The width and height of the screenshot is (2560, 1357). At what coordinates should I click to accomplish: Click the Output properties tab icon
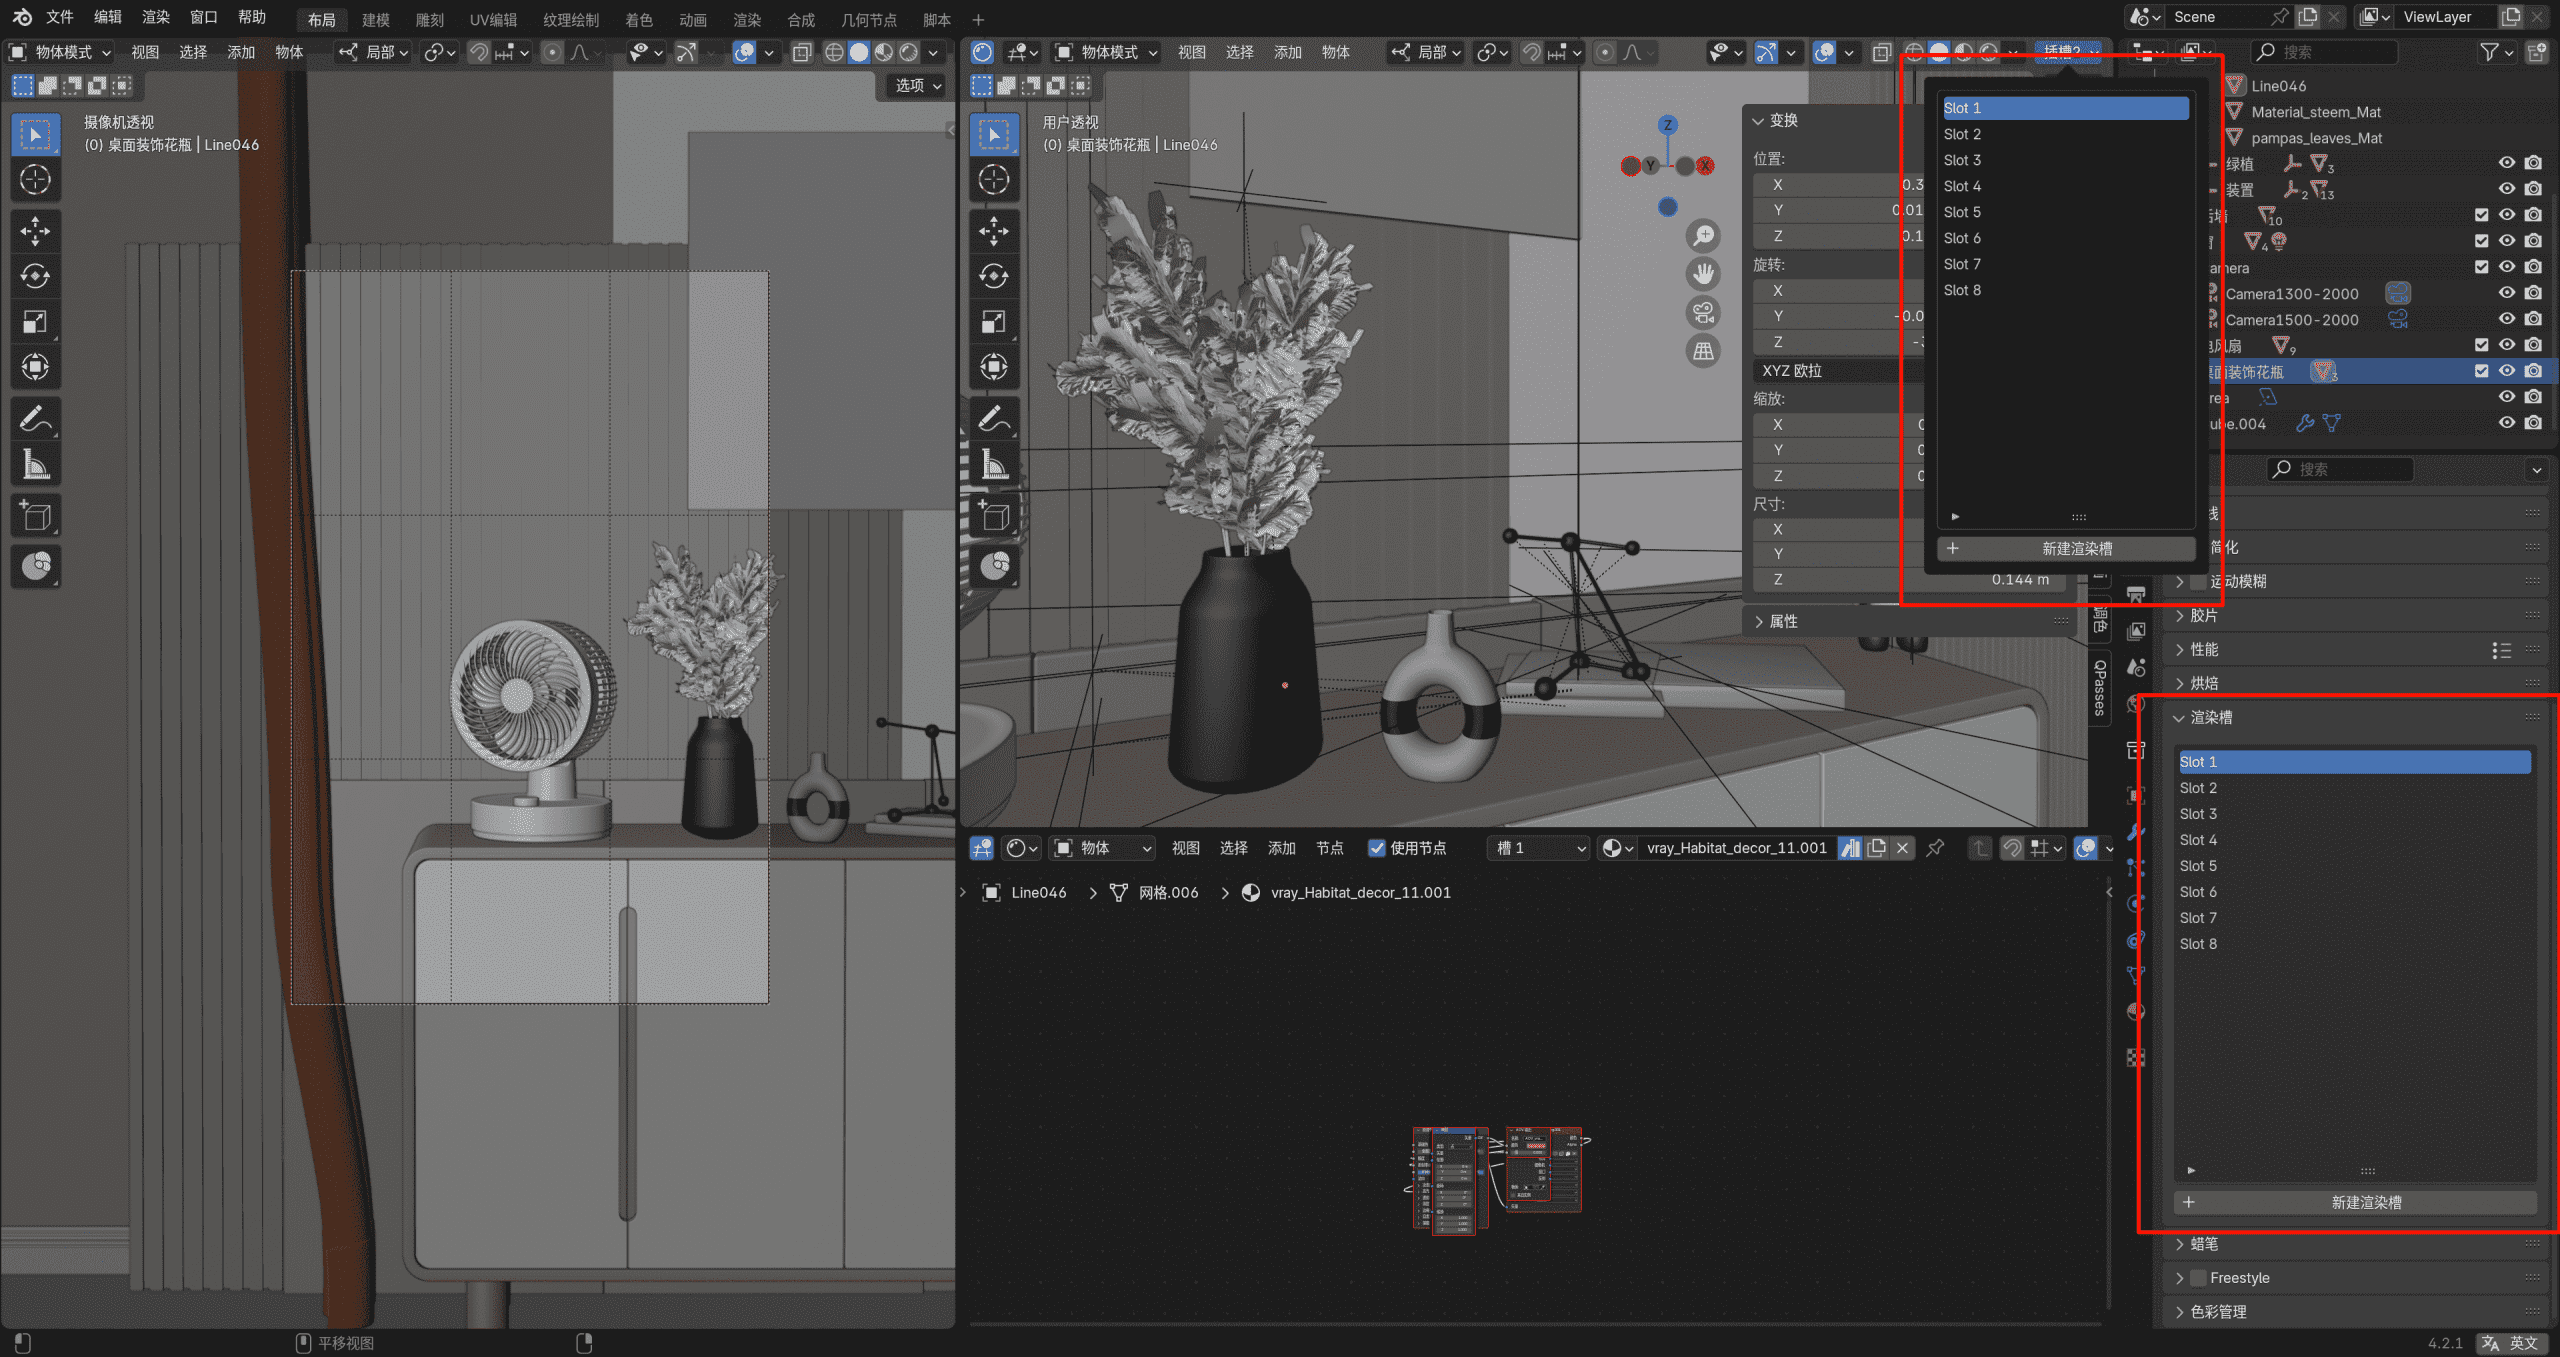tap(2136, 594)
